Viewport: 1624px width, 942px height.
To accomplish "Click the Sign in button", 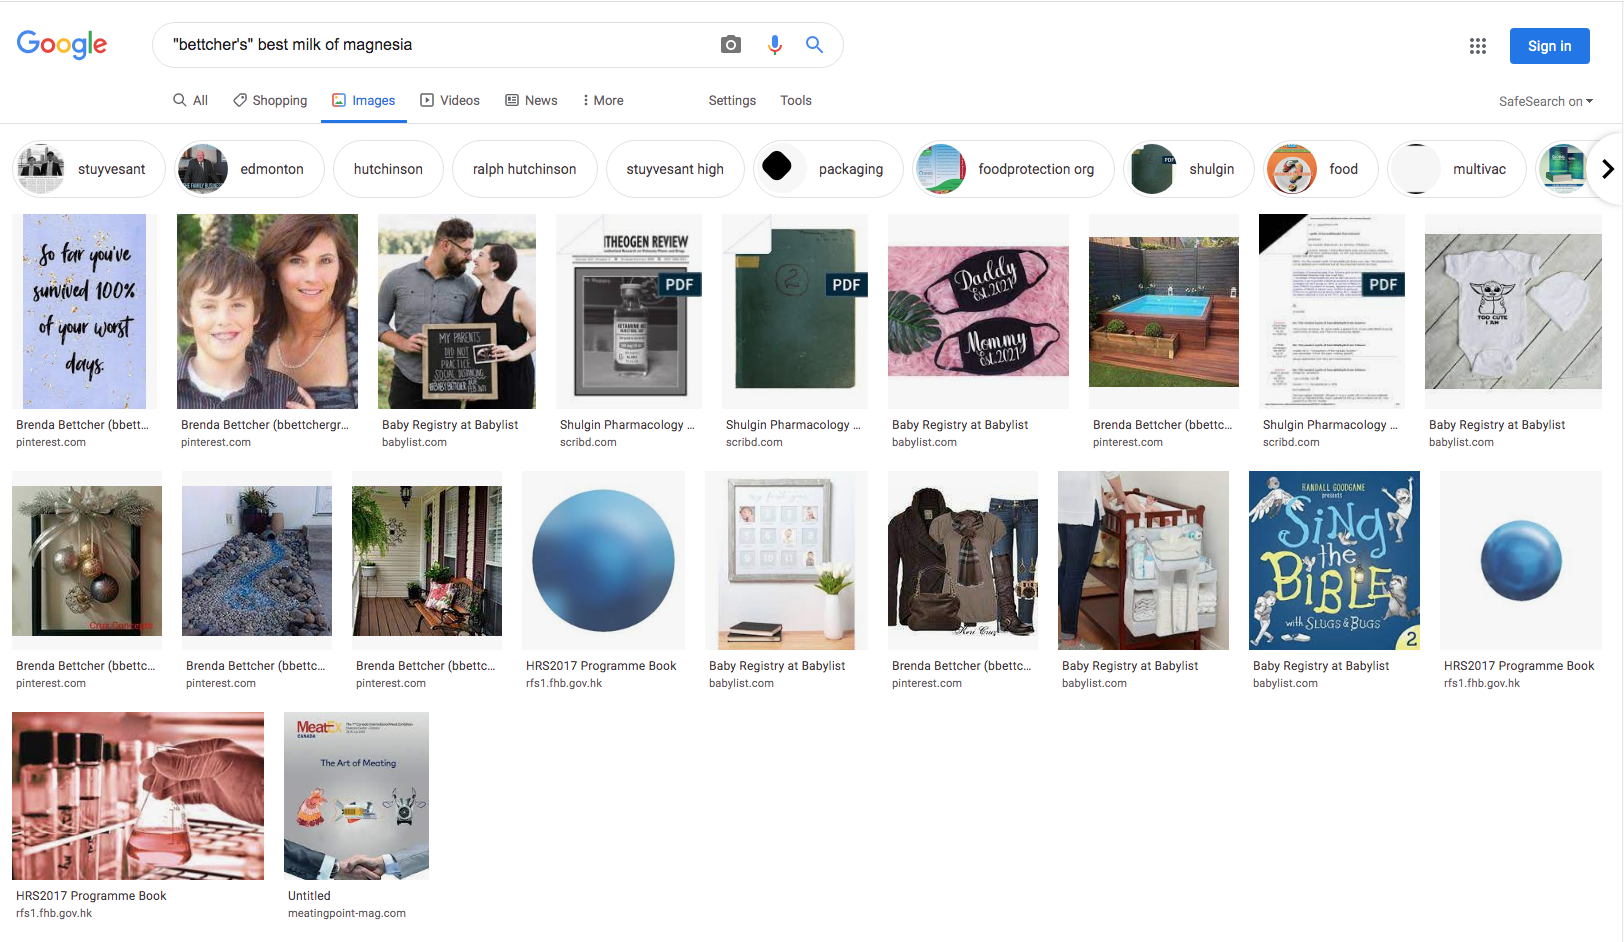I will point(1549,46).
